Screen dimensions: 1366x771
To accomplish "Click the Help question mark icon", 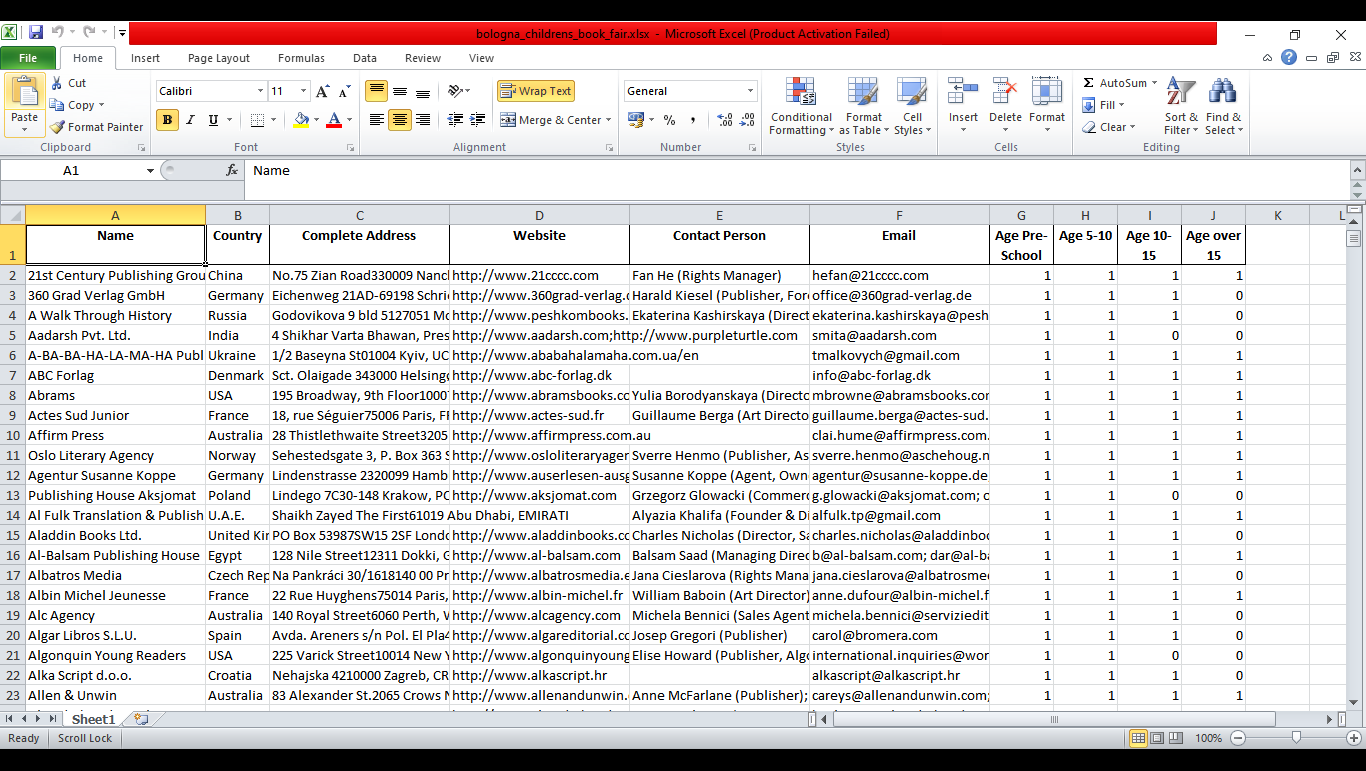I will [x=1289, y=58].
